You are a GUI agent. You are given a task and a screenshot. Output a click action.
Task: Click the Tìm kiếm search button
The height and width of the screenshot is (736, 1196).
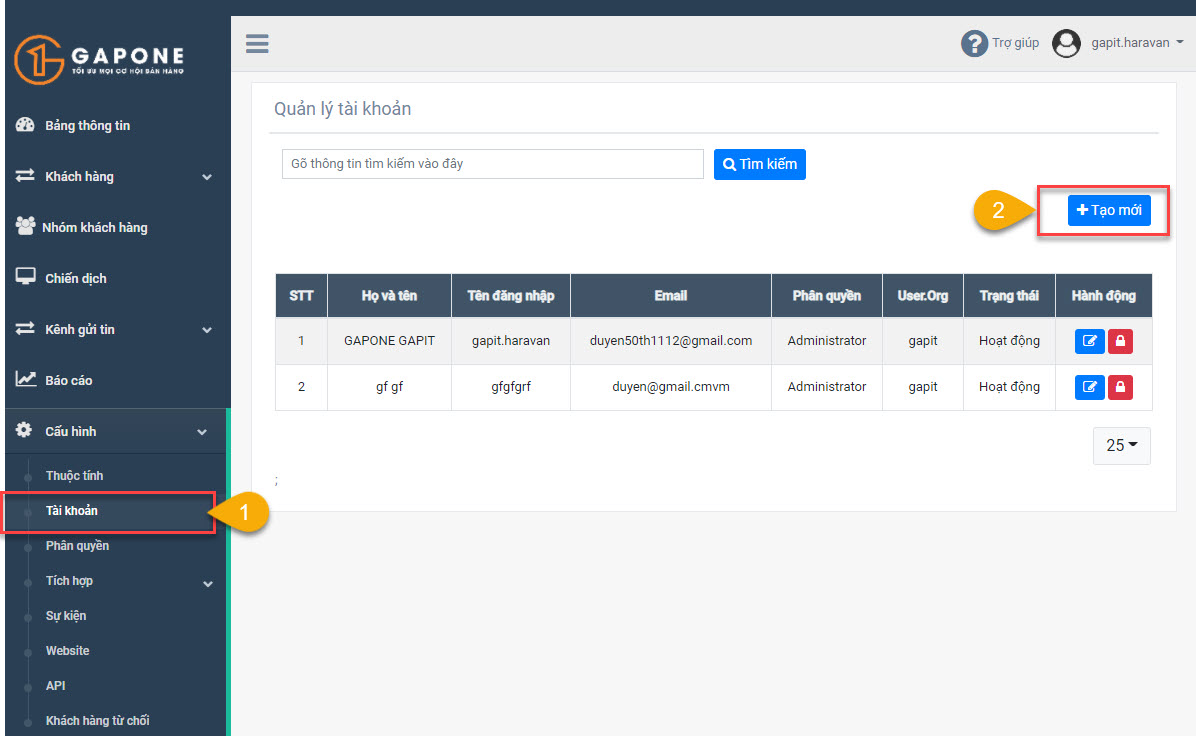point(760,164)
